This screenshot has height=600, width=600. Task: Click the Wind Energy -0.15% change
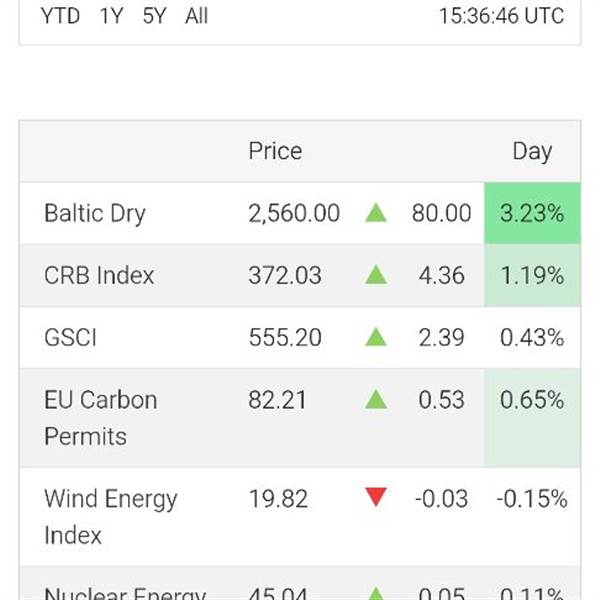tap(532, 498)
